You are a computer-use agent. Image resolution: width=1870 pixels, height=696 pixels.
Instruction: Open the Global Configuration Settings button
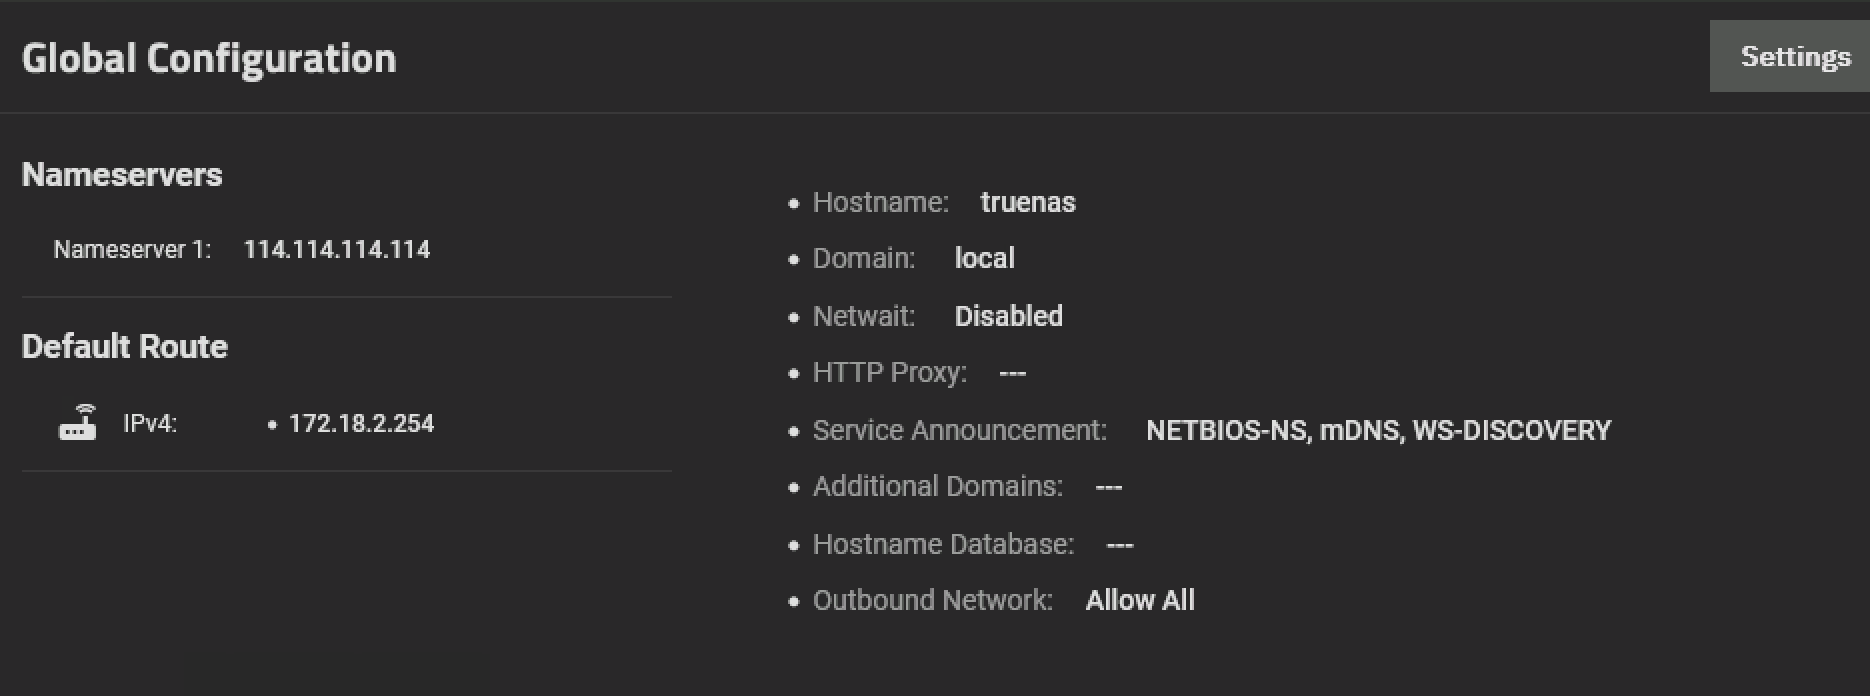1794,57
